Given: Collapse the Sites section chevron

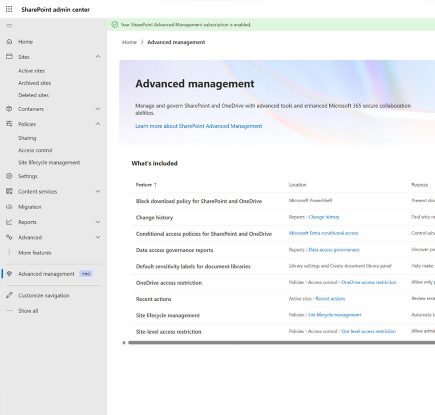Looking at the screenshot, I should click(98, 57).
